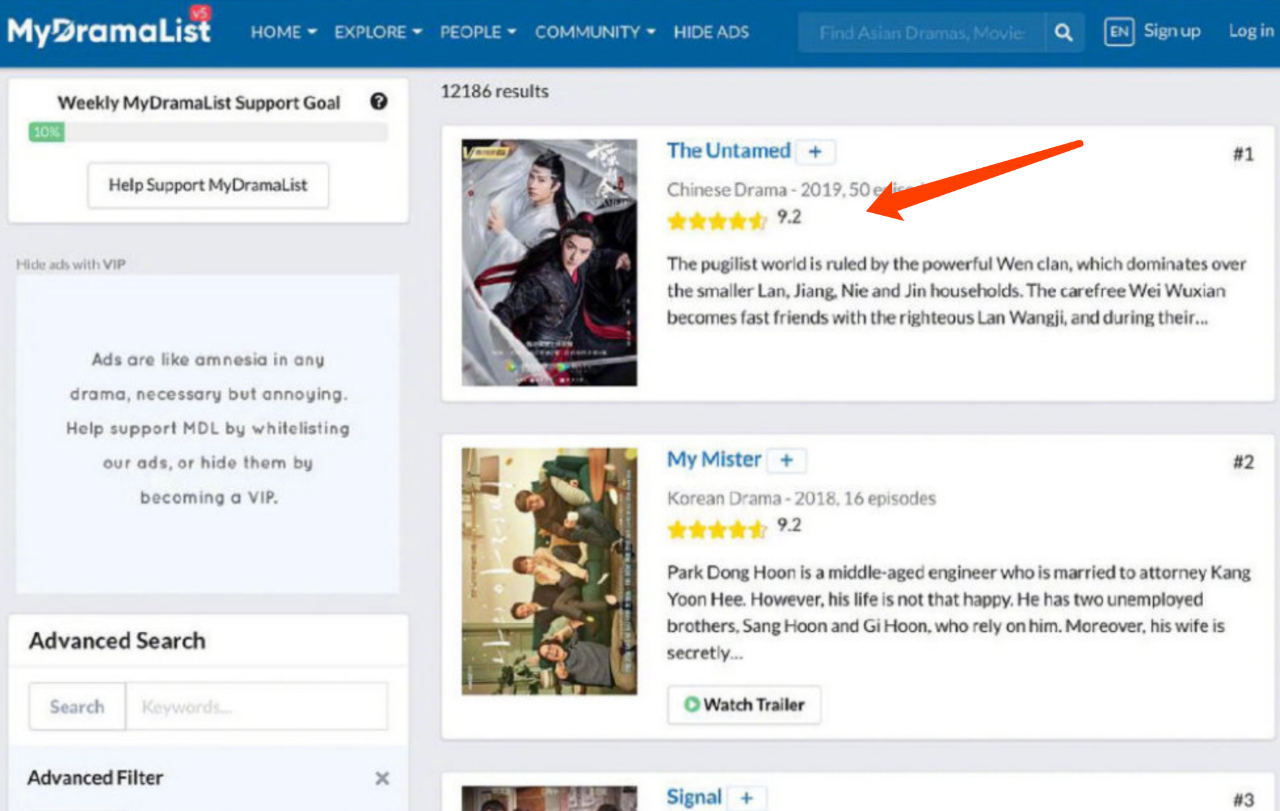Click the MyDramaList logo

pyautogui.click(x=109, y=30)
